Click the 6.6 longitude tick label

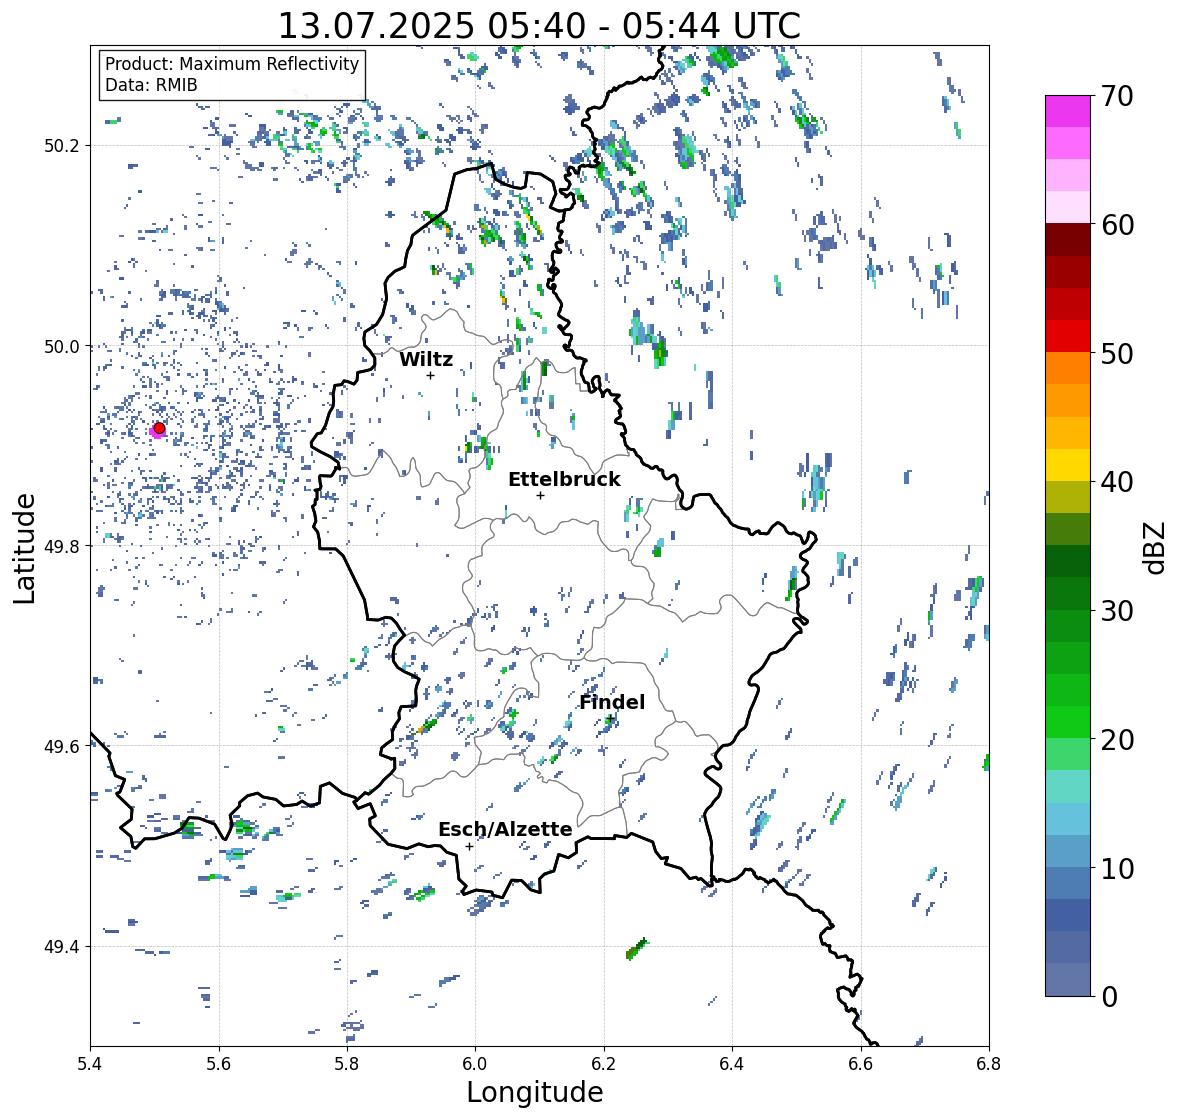click(860, 1064)
